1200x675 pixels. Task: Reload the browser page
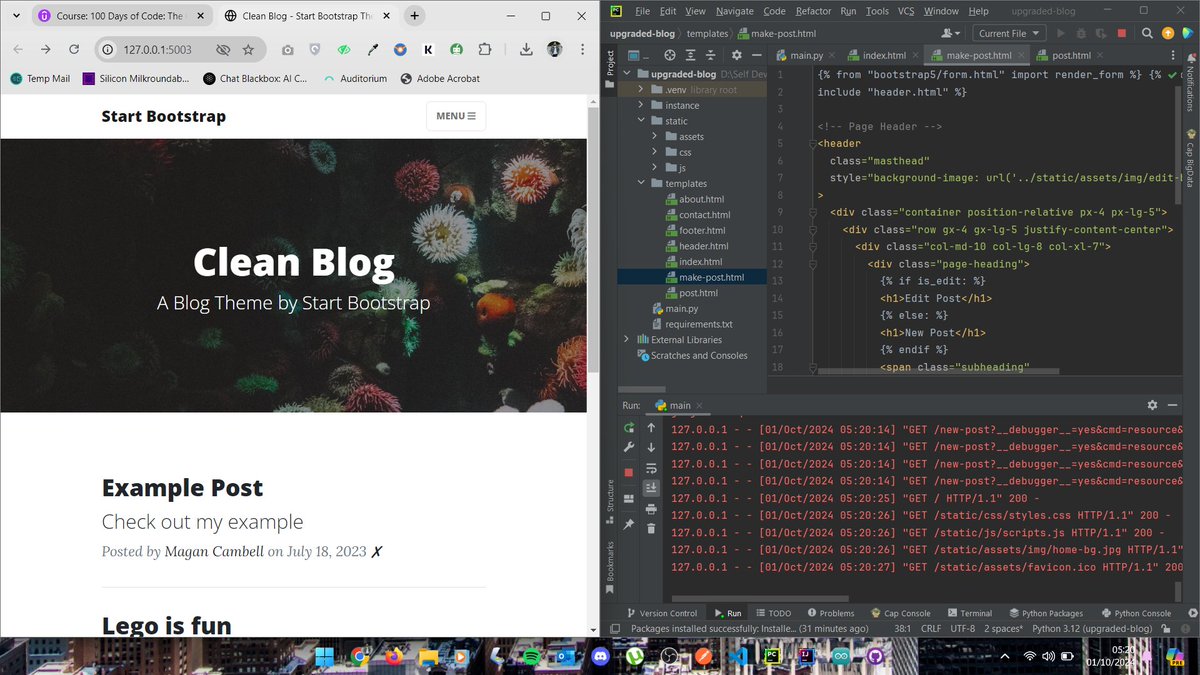pyautogui.click(x=74, y=49)
